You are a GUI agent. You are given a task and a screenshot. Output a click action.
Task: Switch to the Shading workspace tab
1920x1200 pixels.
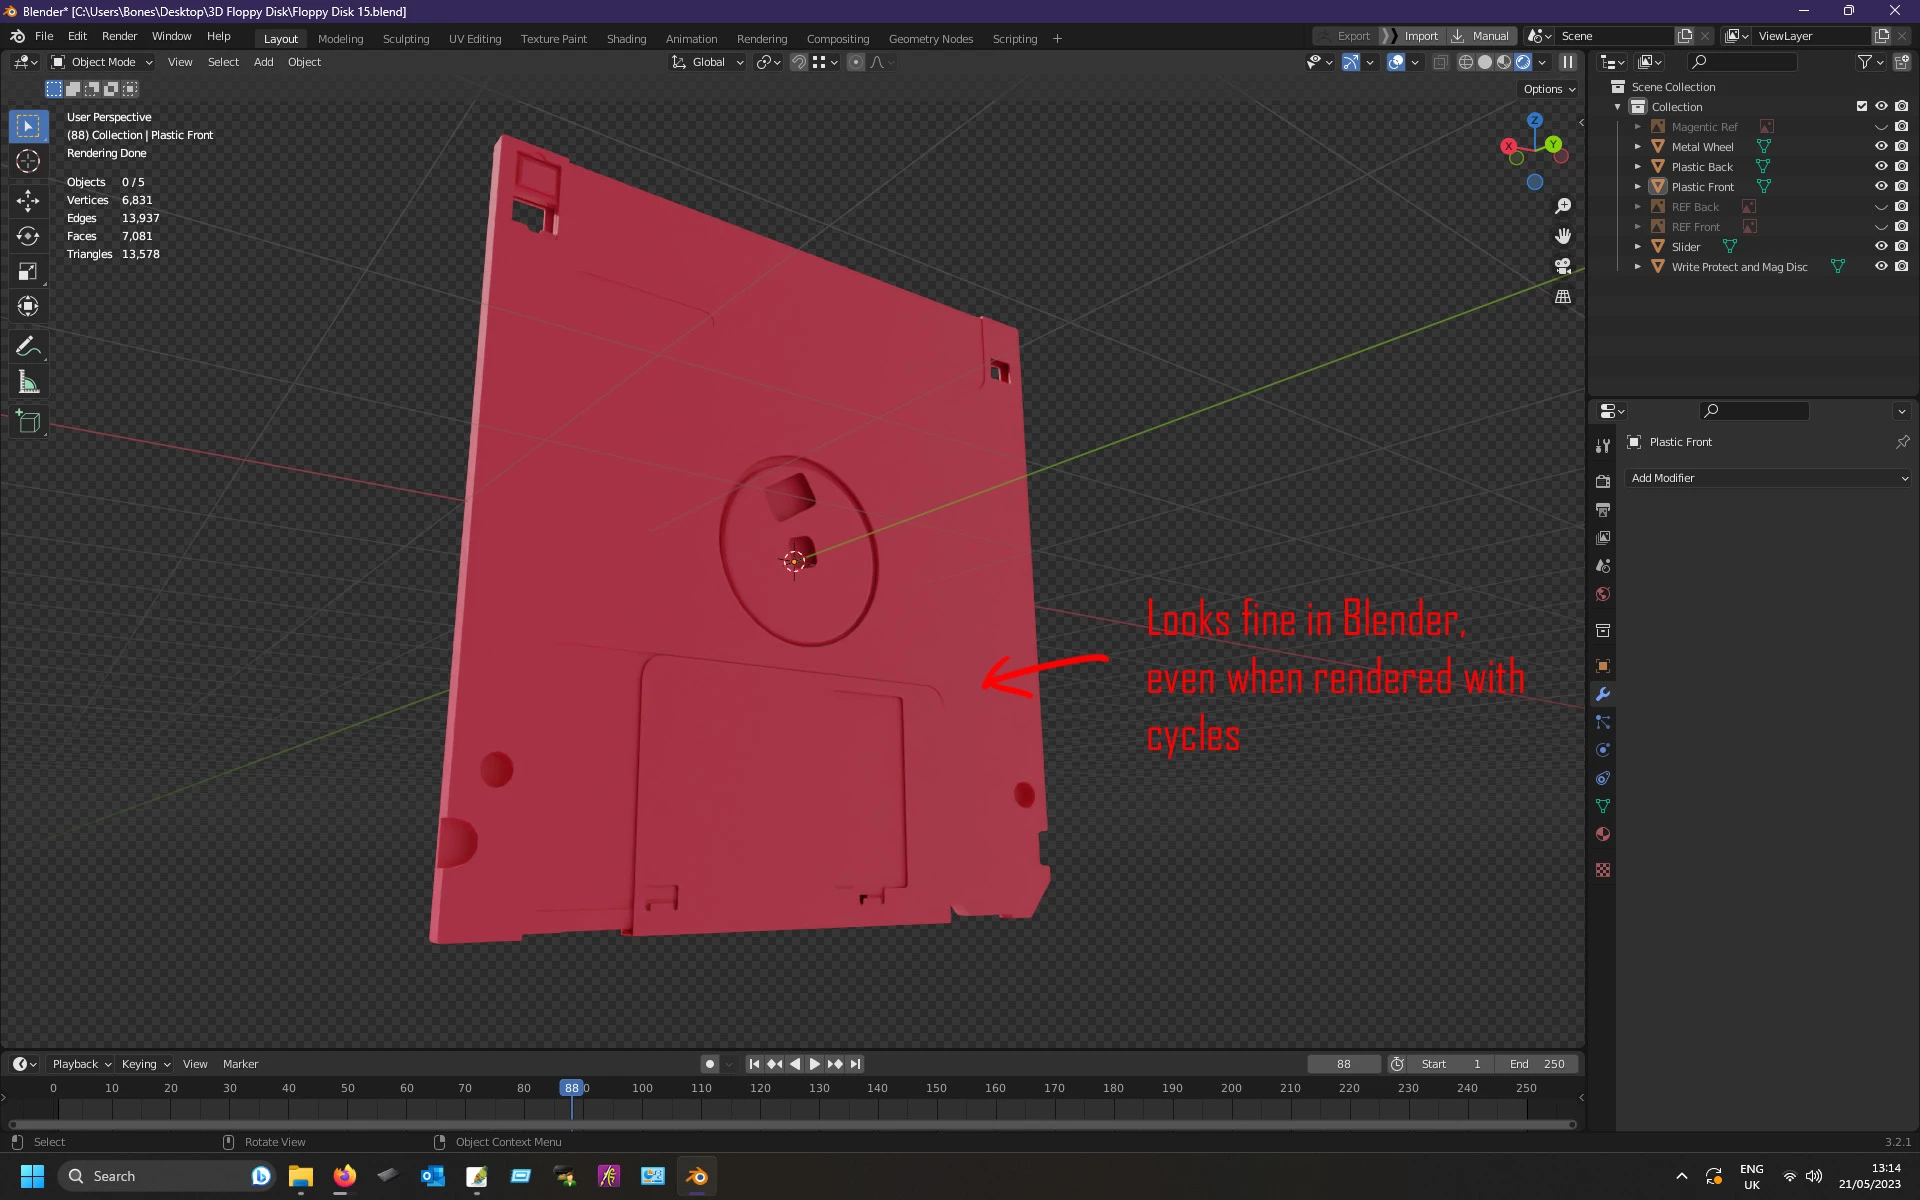tap(626, 39)
